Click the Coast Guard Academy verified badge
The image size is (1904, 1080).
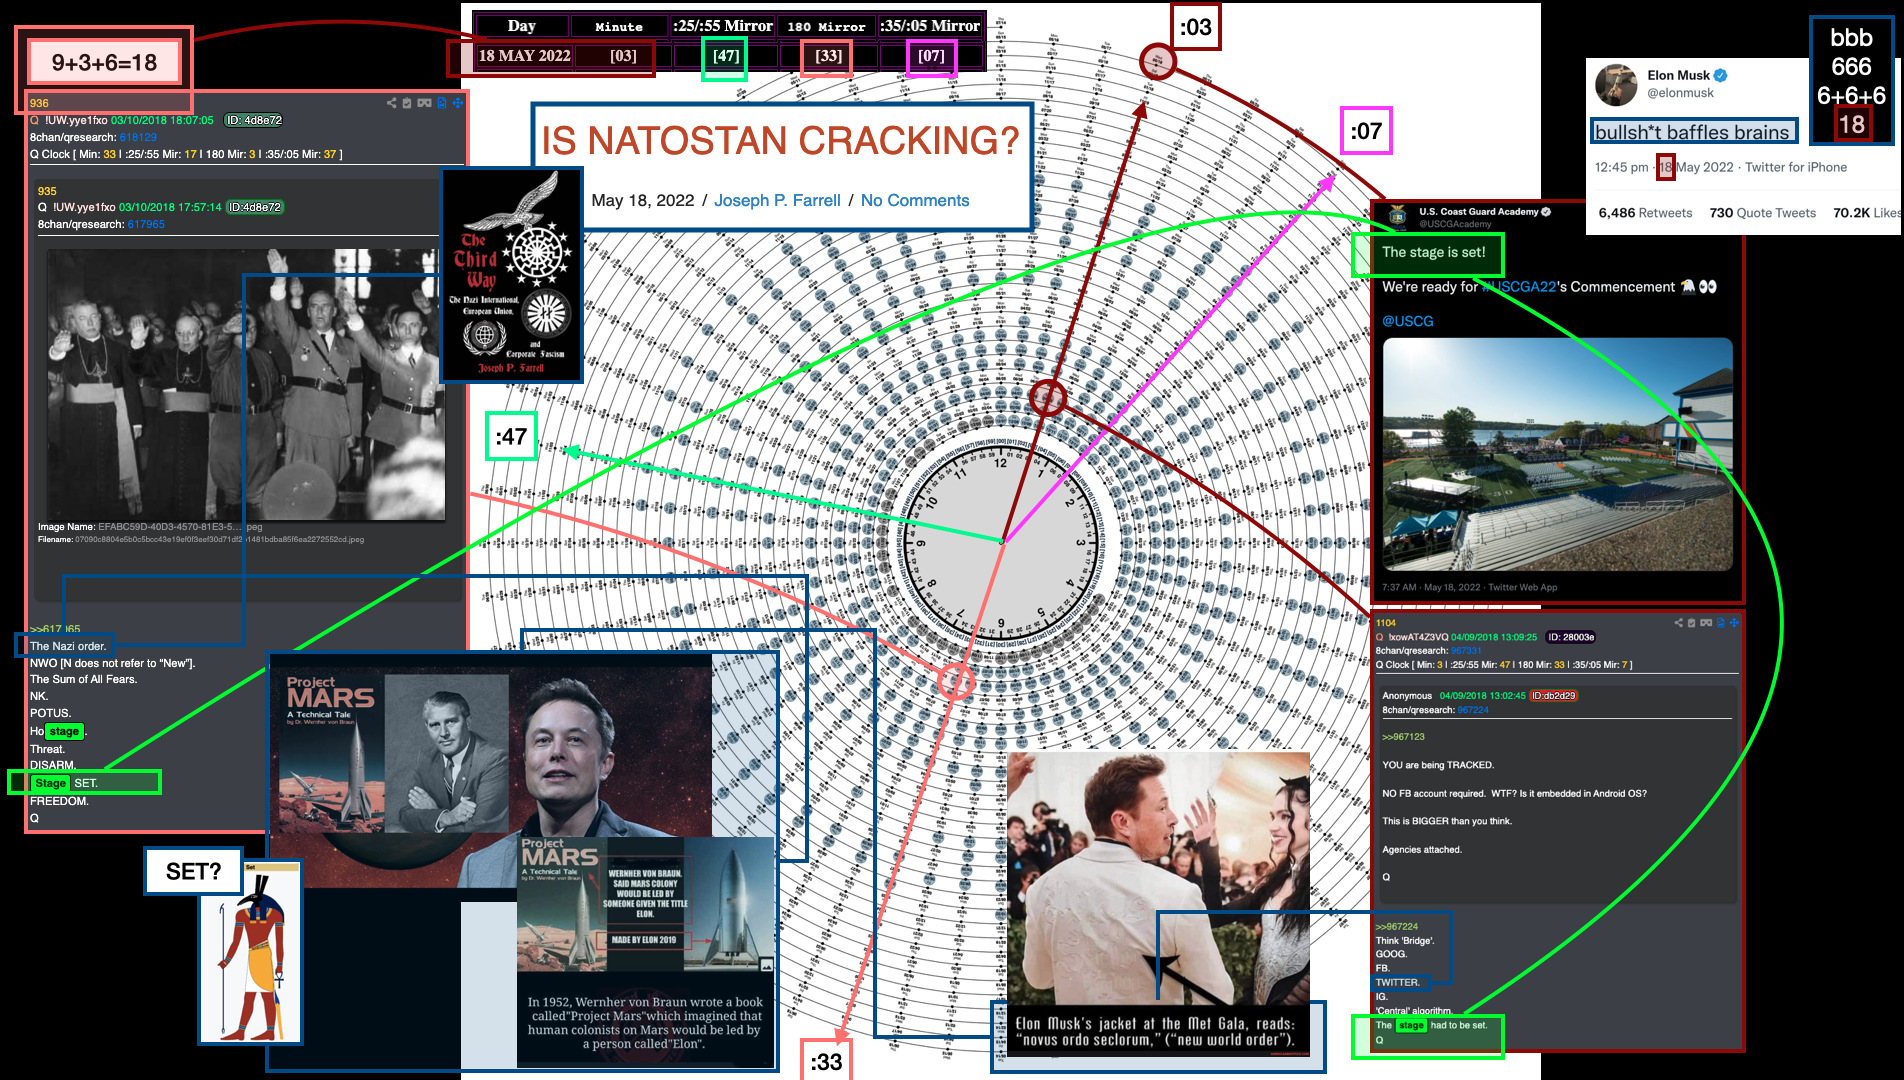(1546, 212)
